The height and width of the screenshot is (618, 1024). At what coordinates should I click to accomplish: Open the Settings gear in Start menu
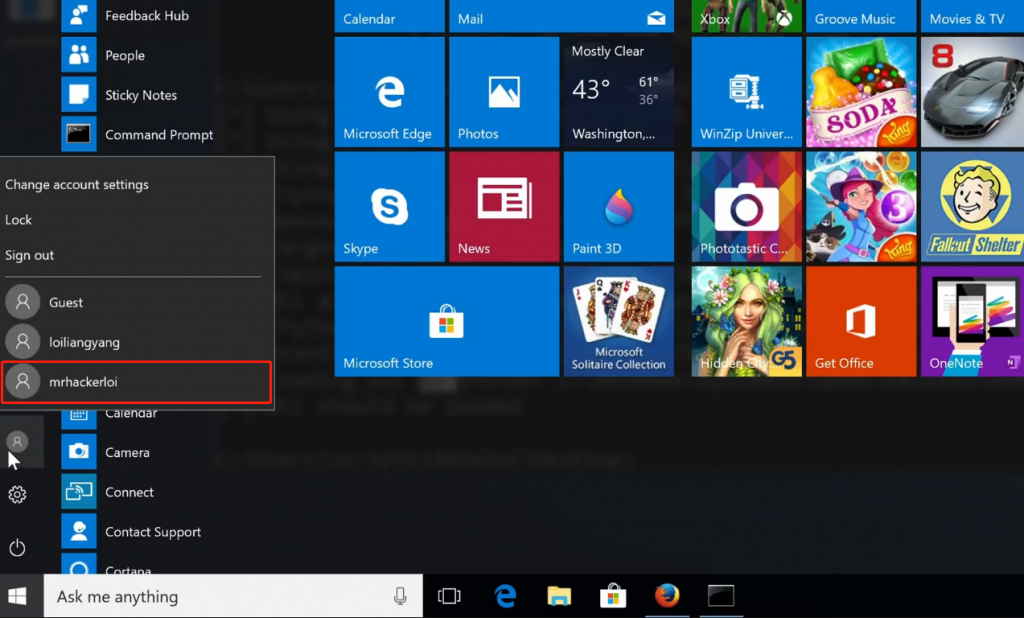17,494
